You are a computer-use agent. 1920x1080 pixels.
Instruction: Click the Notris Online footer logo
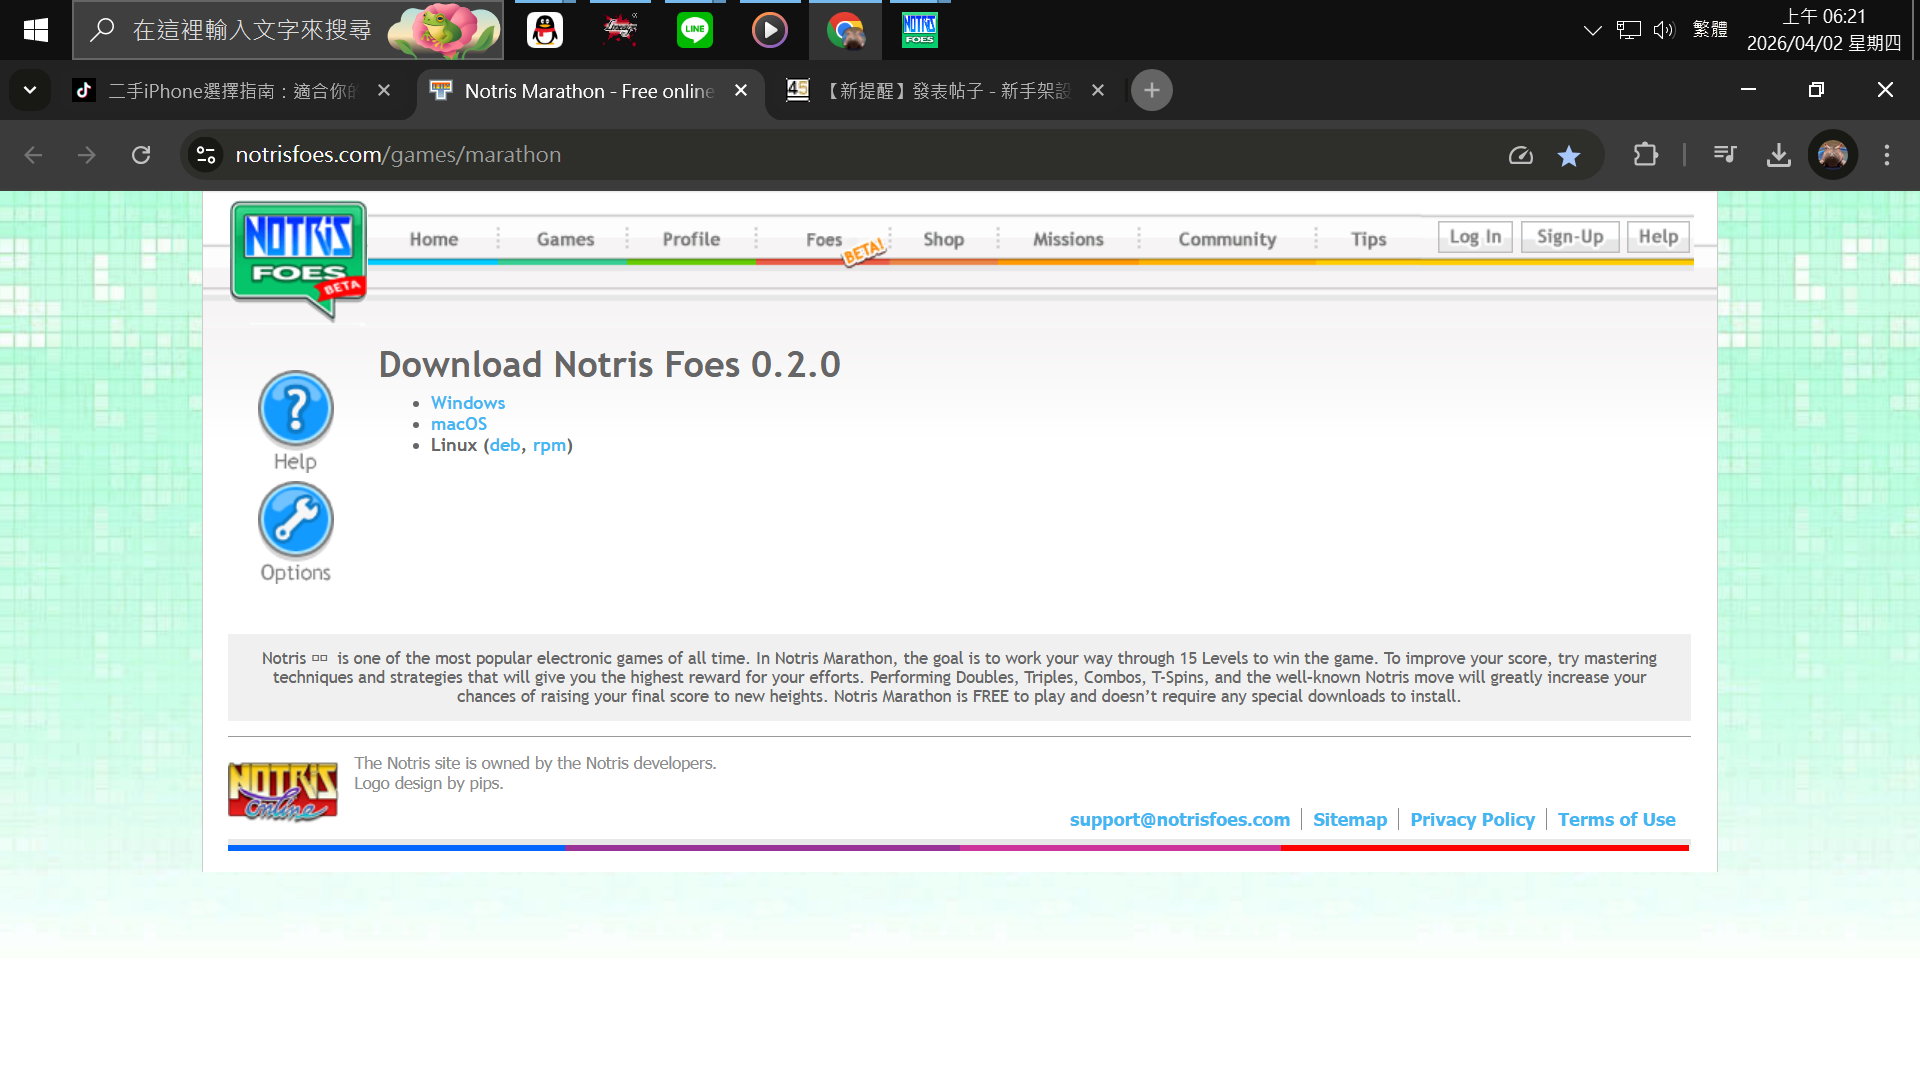pyautogui.click(x=283, y=791)
